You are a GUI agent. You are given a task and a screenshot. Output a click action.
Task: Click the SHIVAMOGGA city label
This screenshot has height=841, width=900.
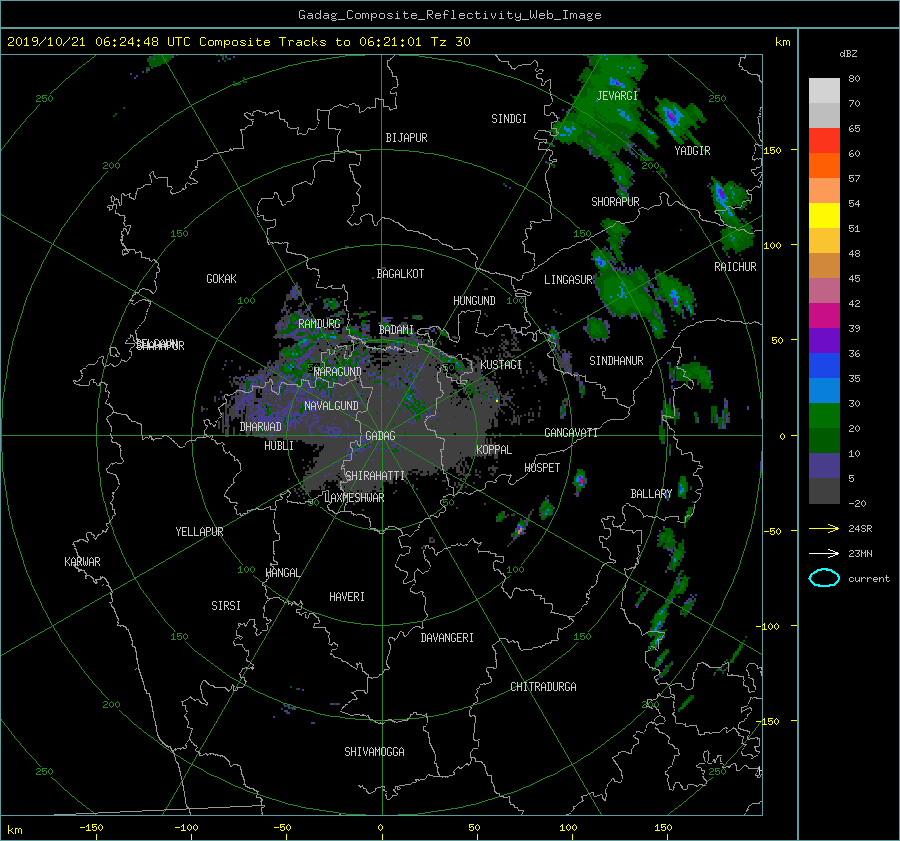pyautogui.click(x=374, y=752)
